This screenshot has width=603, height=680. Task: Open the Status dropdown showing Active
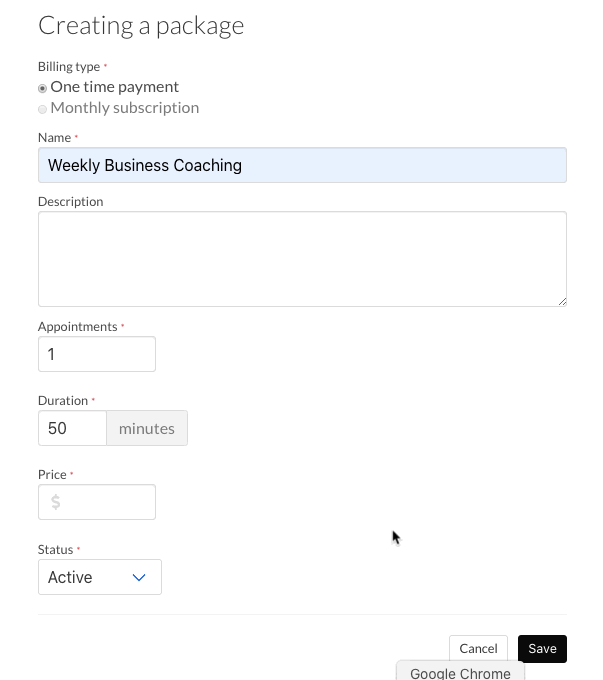100,577
